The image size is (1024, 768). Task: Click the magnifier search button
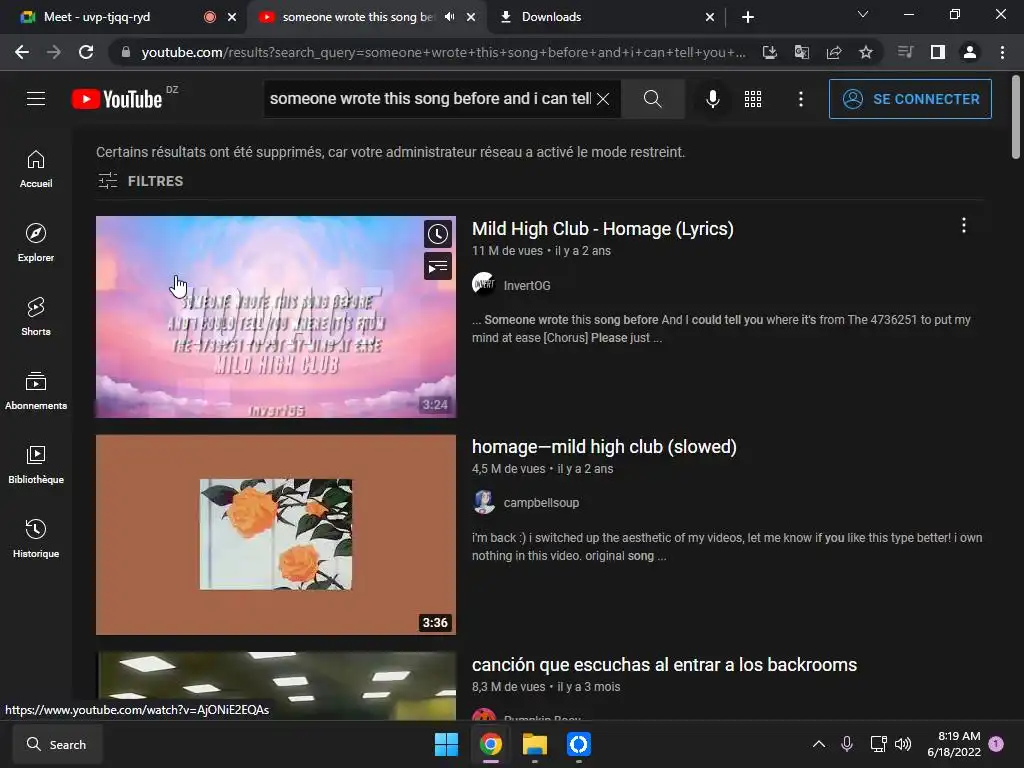652,99
